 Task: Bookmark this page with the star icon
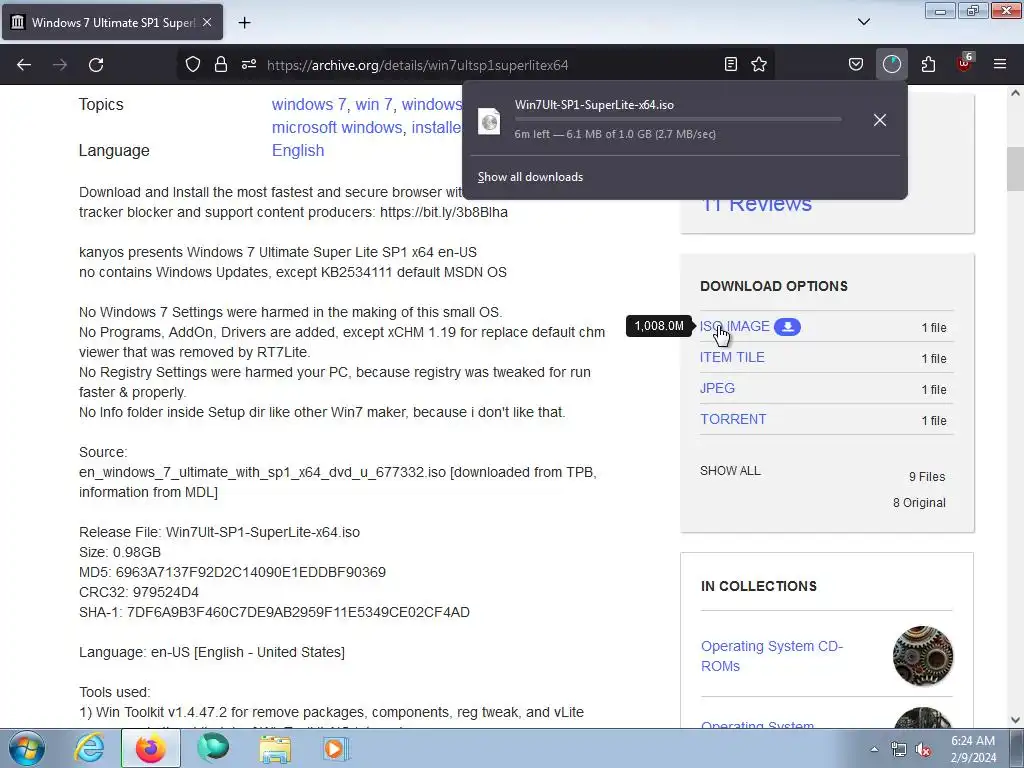759,64
